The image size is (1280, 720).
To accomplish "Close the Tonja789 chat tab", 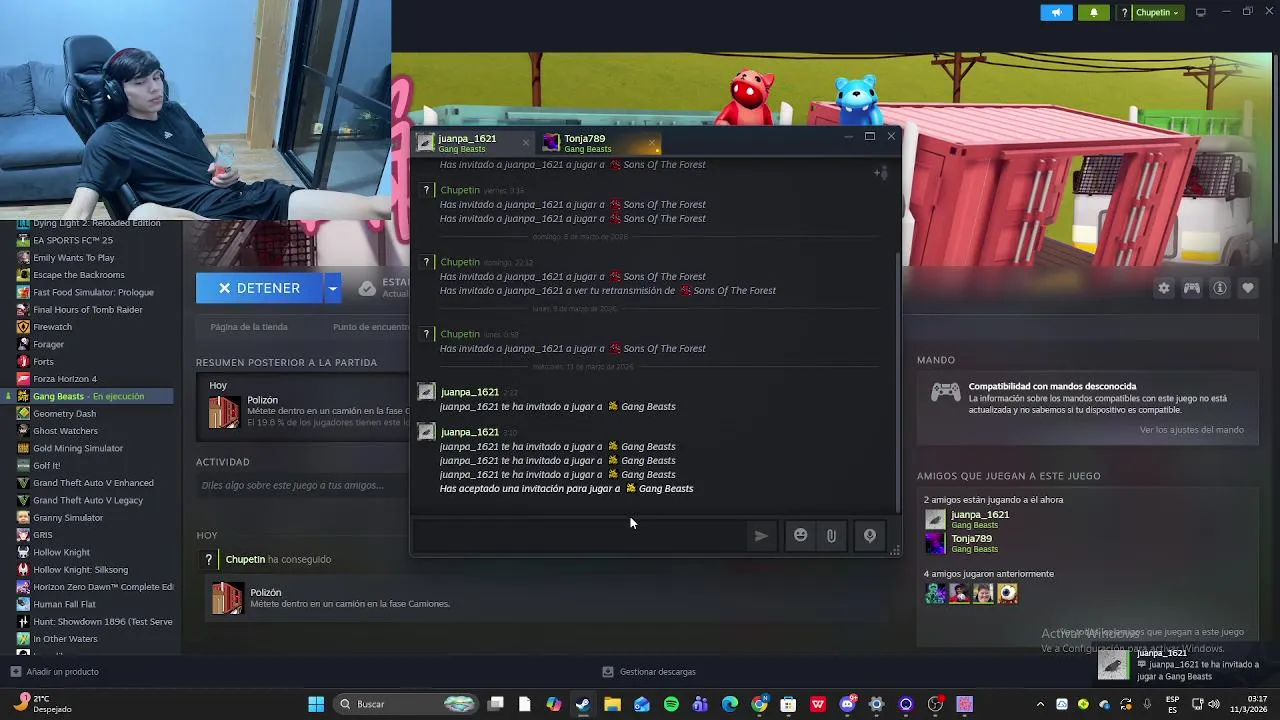I will [x=652, y=143].
